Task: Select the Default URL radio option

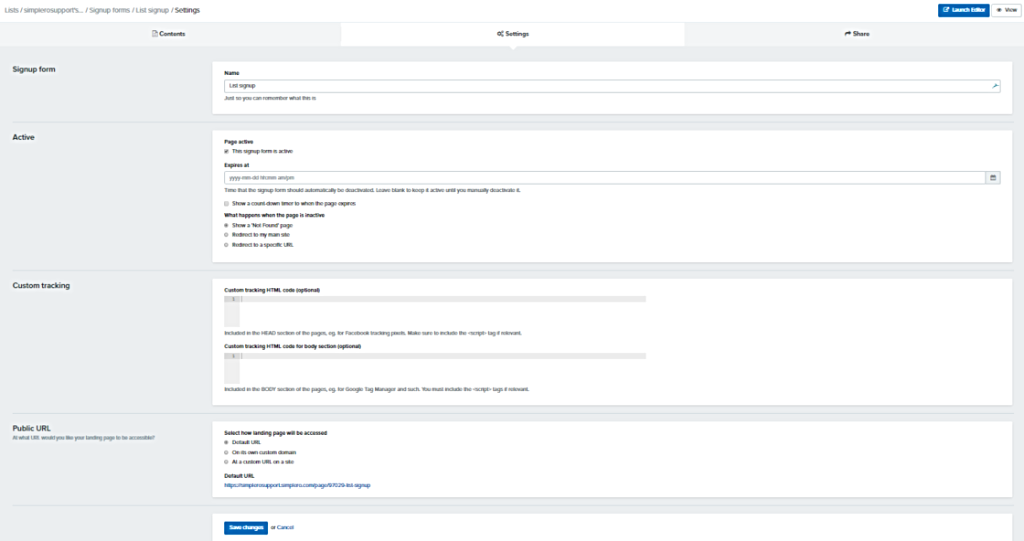Action: tap(227, 442)
